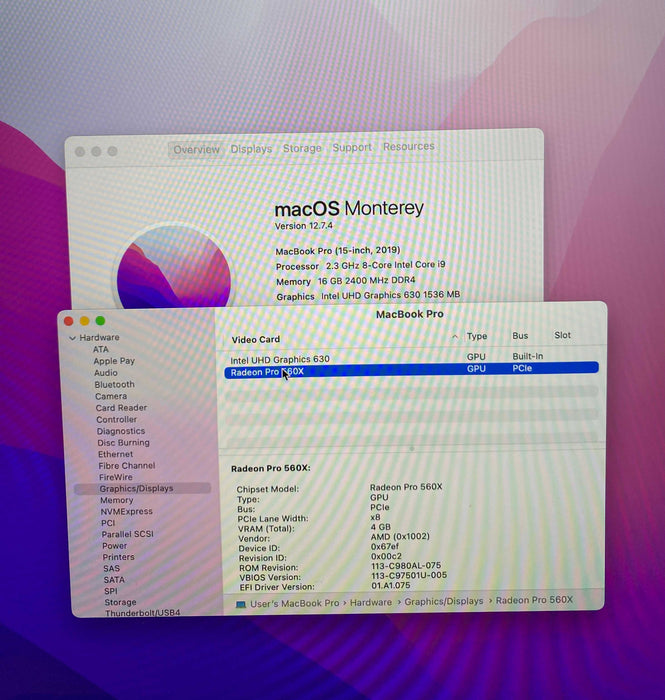Select Controller in the hardware sidebar

coord(117,419)
